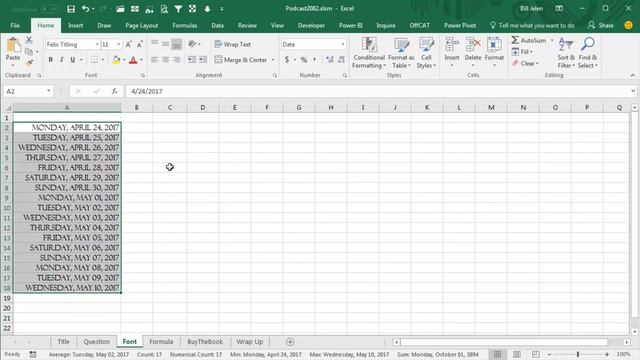Toggle align left
This screenshot has width=640, height=360.
155,60
